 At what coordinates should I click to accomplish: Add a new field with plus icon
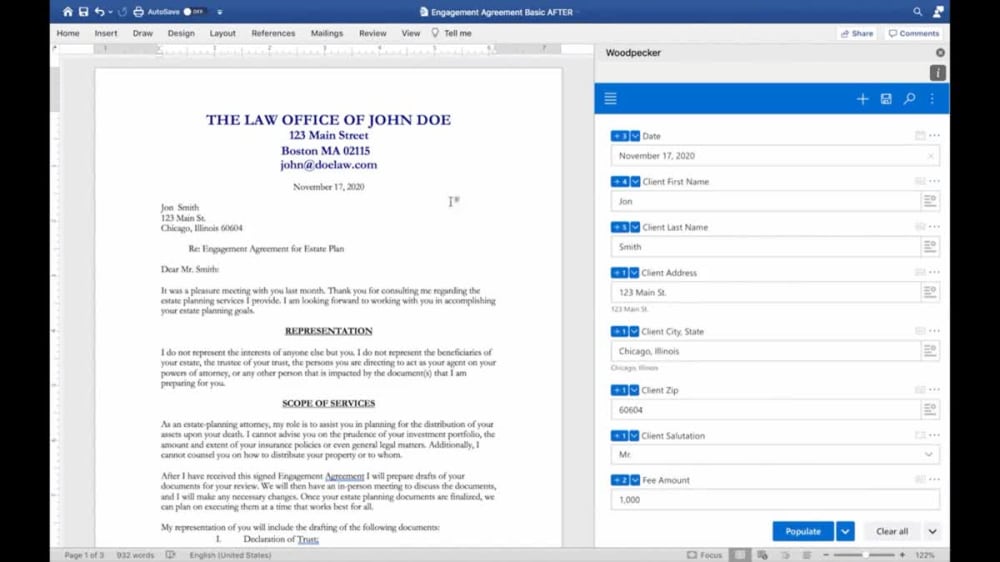pyautogui.click(x=862, y=99)
